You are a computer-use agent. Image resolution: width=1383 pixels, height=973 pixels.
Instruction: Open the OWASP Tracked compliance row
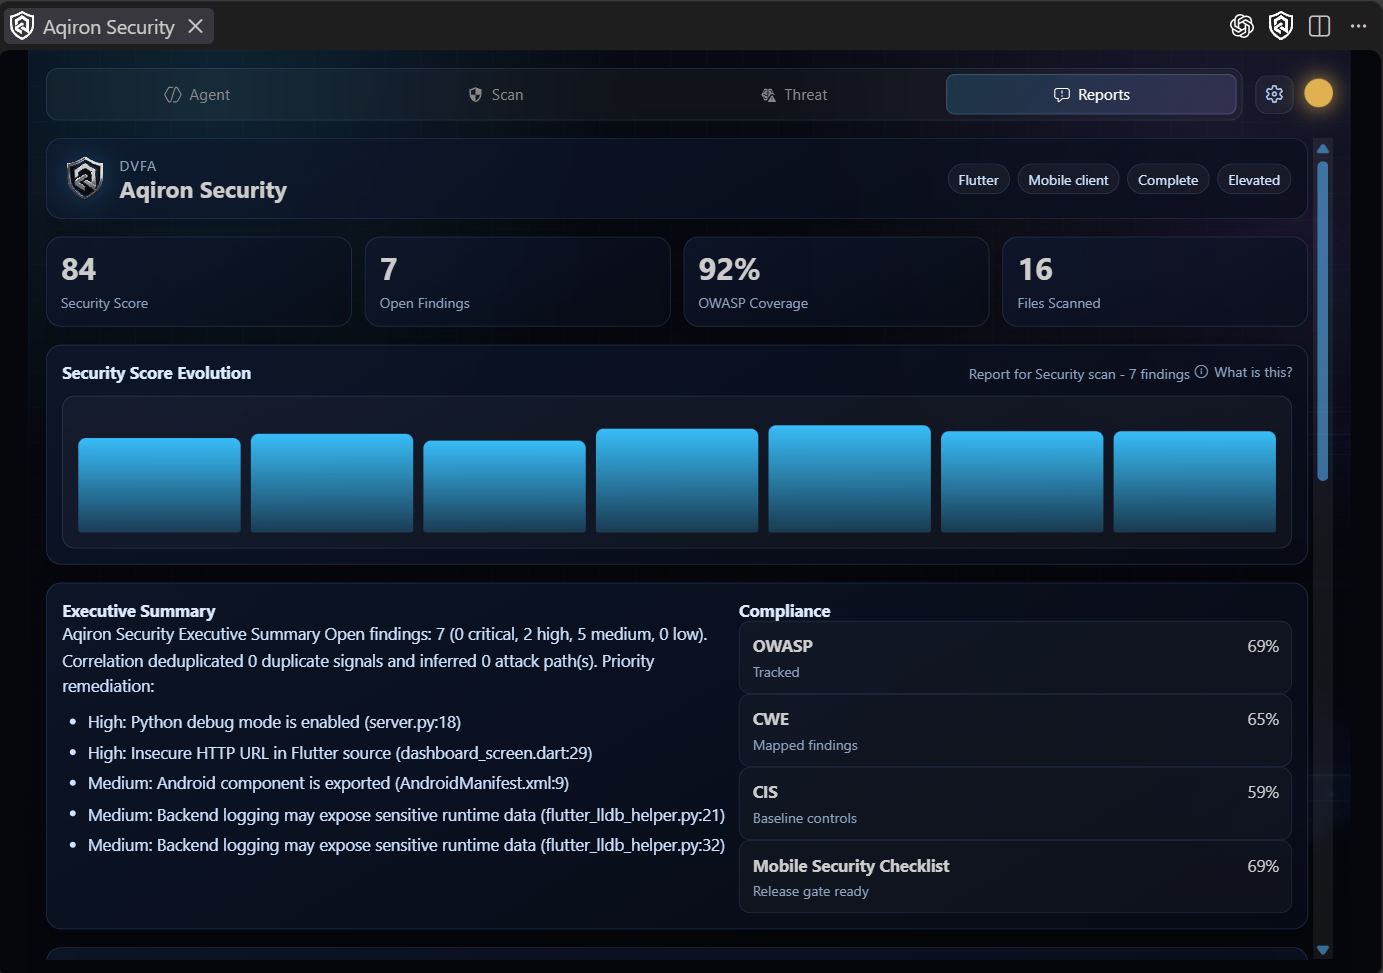1015,658
